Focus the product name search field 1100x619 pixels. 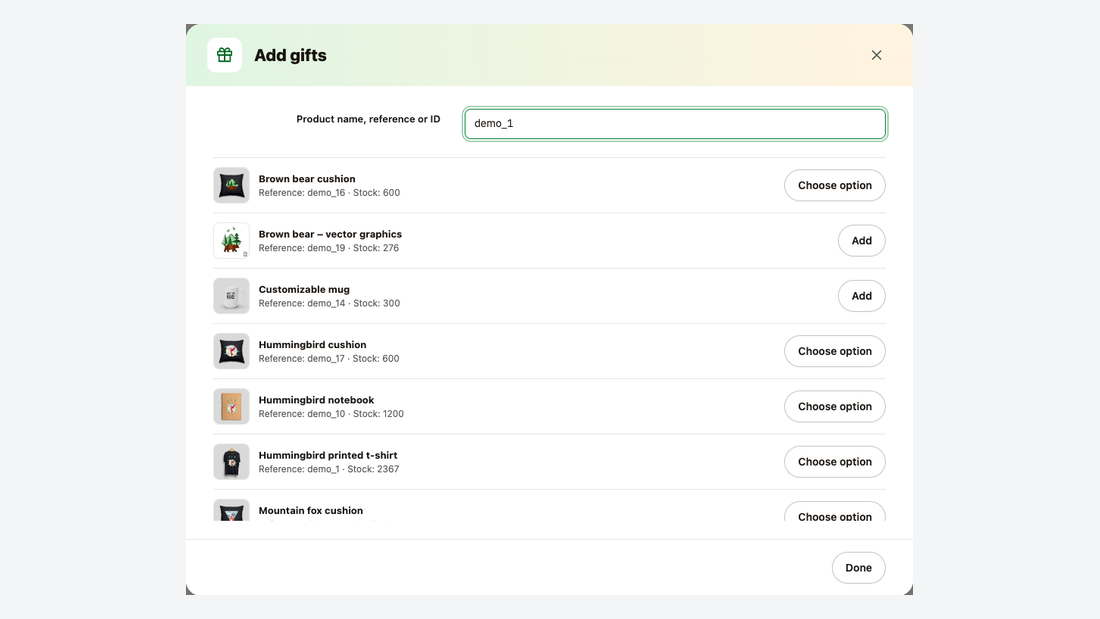675,124
